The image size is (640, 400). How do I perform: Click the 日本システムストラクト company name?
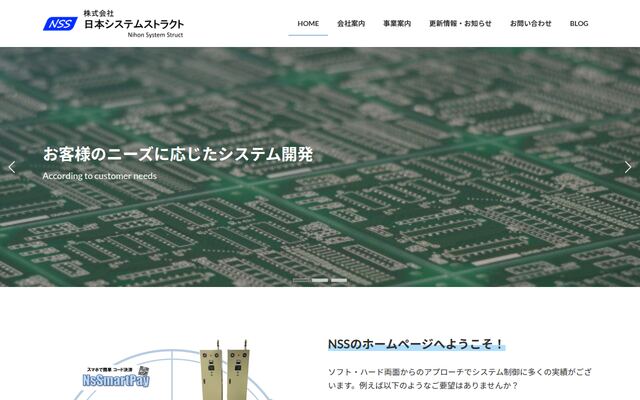click(134, 24)
